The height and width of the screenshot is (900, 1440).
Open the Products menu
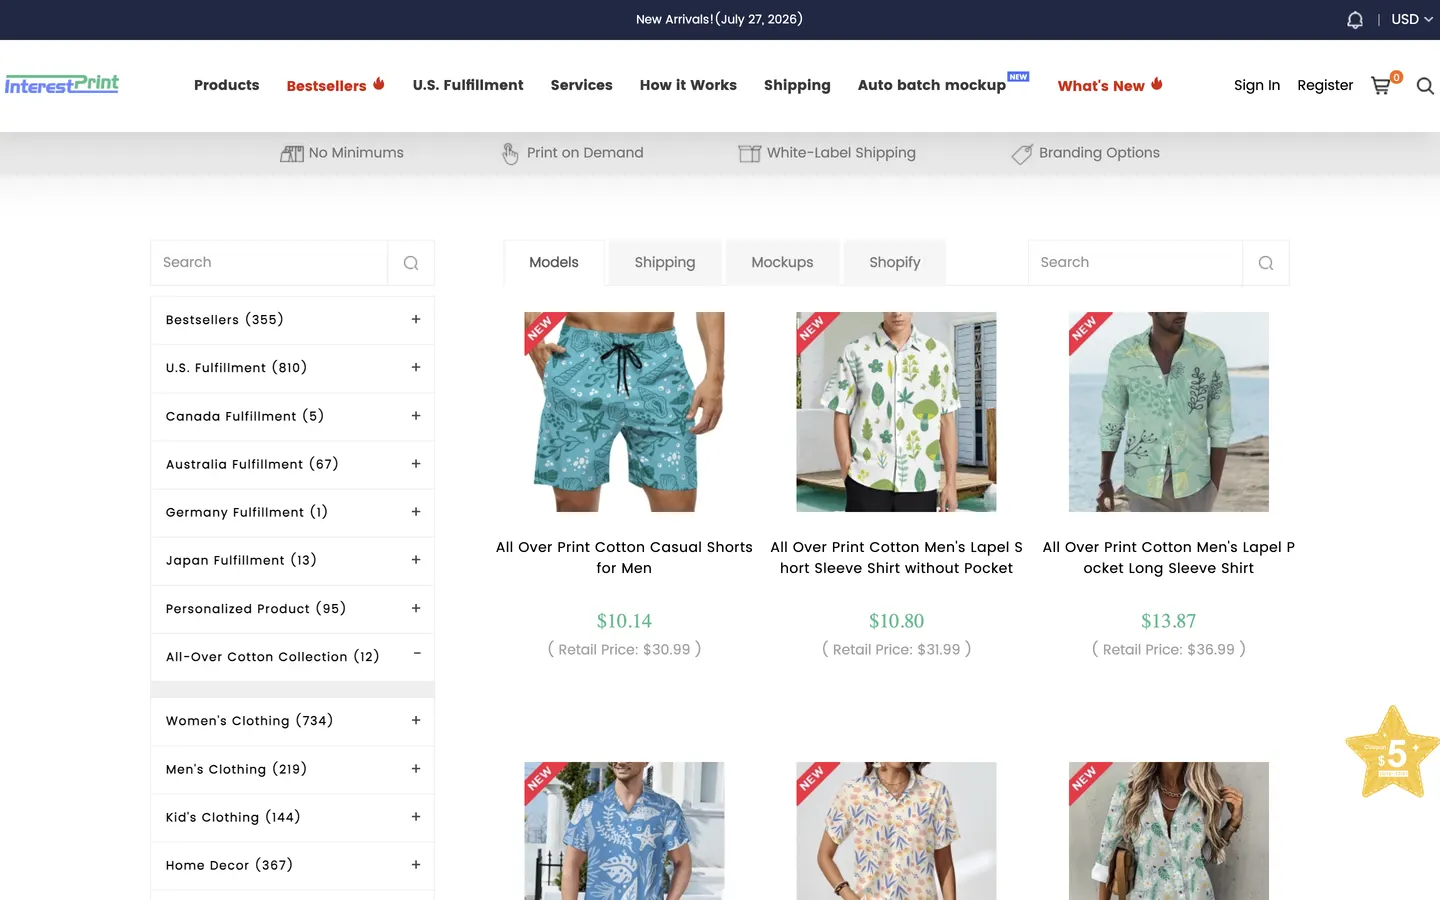(226, 85)
